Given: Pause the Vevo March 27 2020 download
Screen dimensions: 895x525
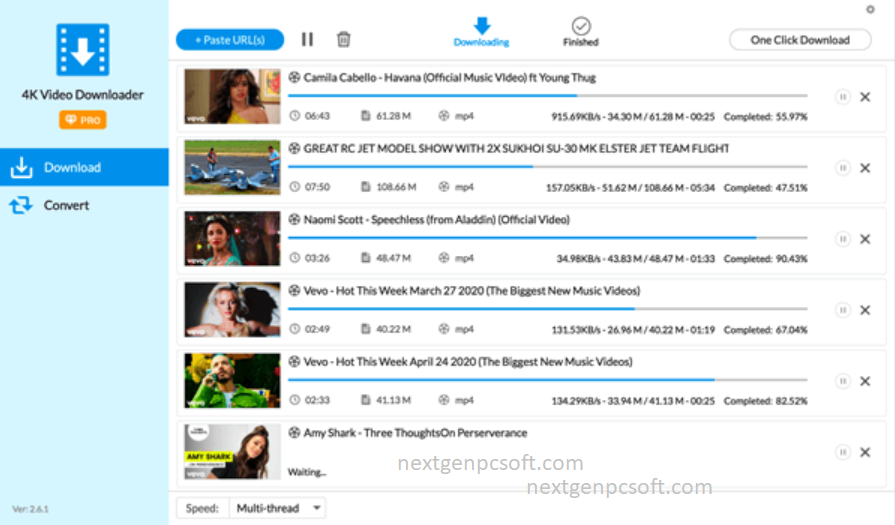Looking at the screenshot, I should (x=842, y=310).
